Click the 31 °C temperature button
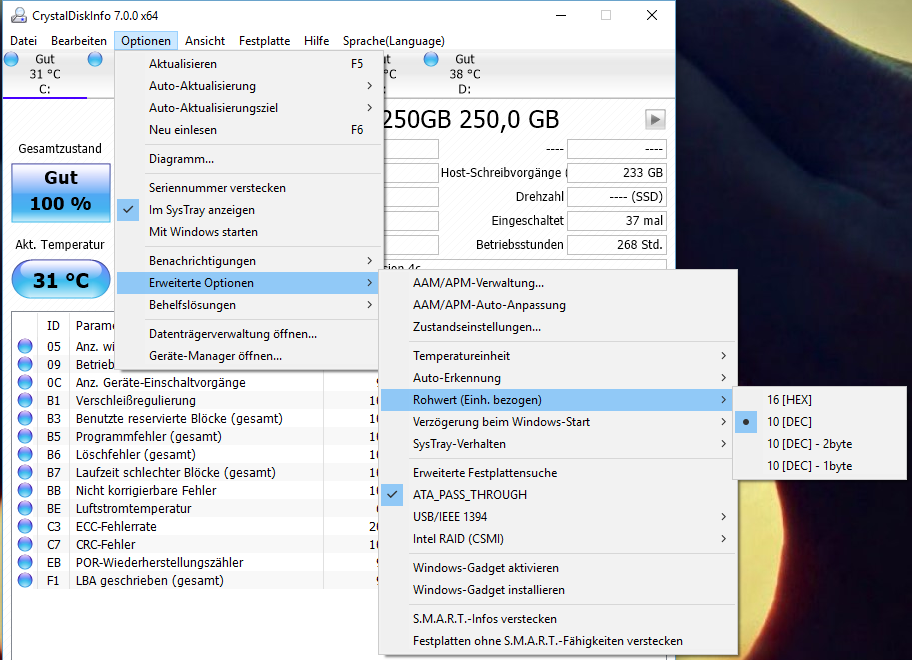 tap(61, 279)
